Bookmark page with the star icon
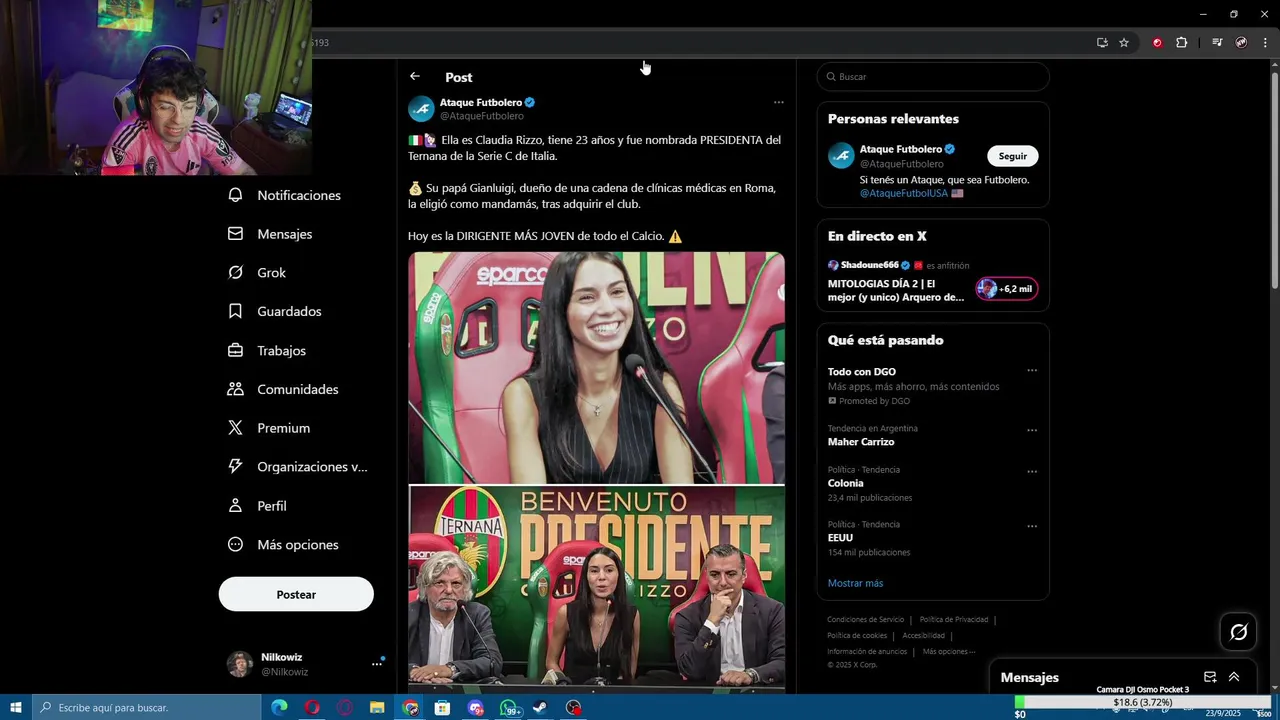This screenshot has height=720, width=1280. pyautogui.click(x=1124, y=43)
